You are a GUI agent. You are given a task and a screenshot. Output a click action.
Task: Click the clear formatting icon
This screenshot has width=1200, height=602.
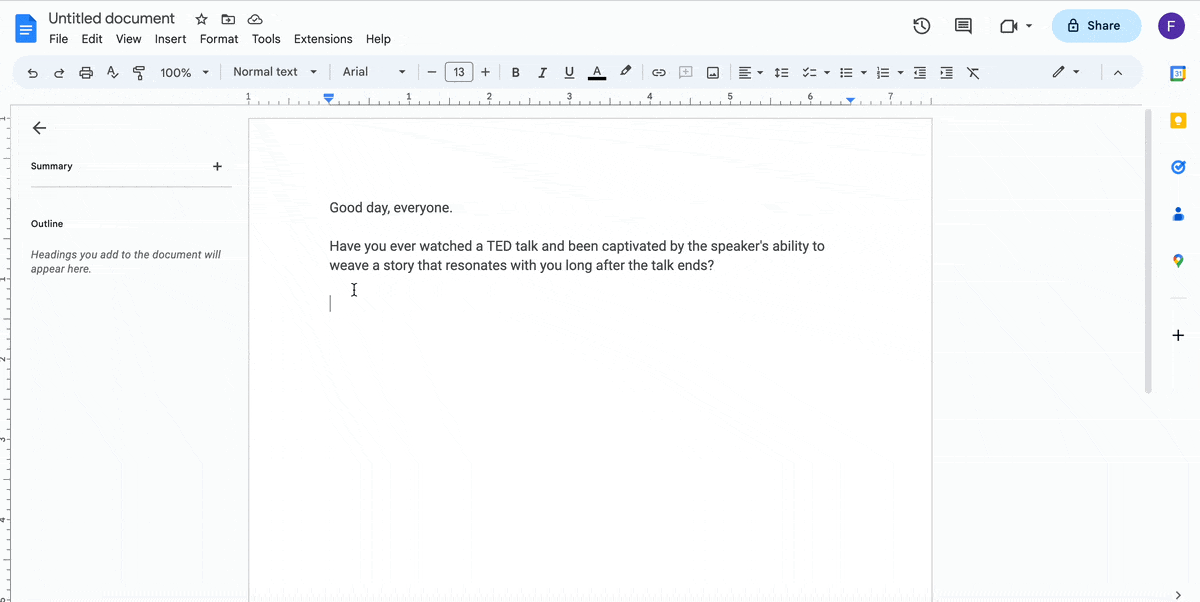(x=973, y=72)
